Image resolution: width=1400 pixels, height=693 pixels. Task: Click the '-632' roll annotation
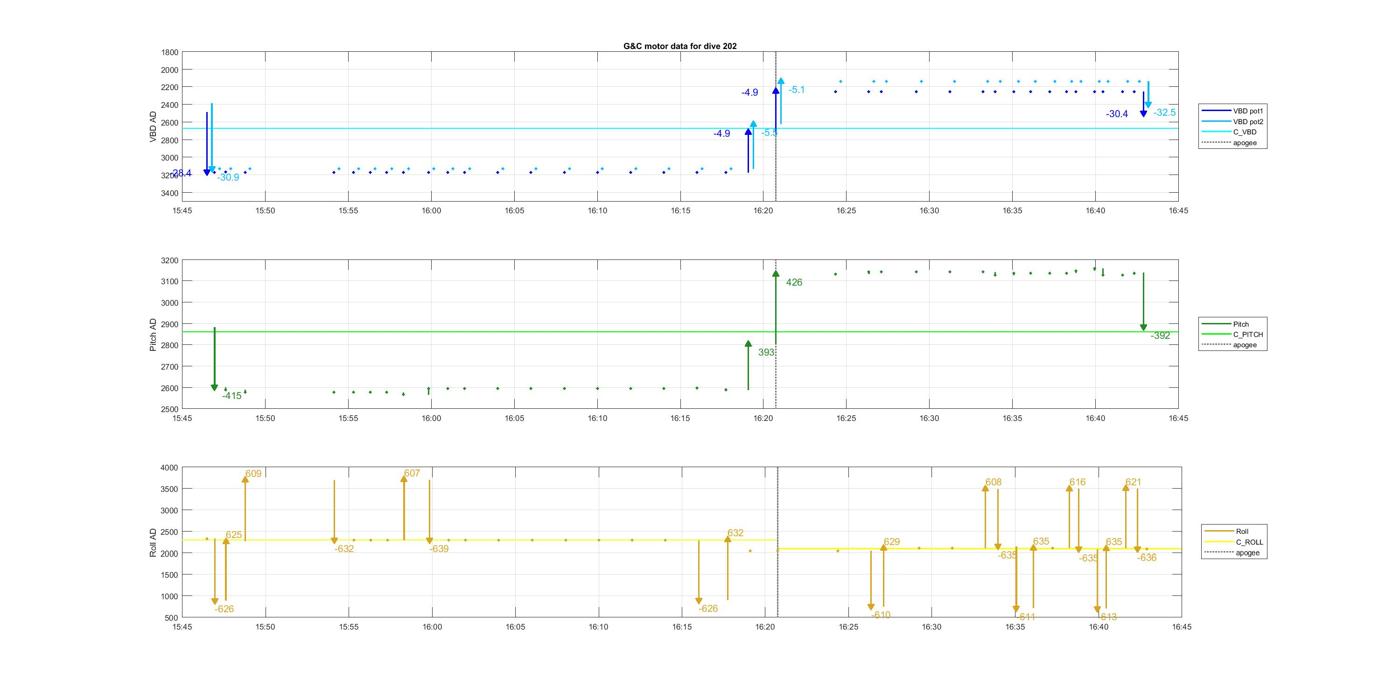point(344,549)
